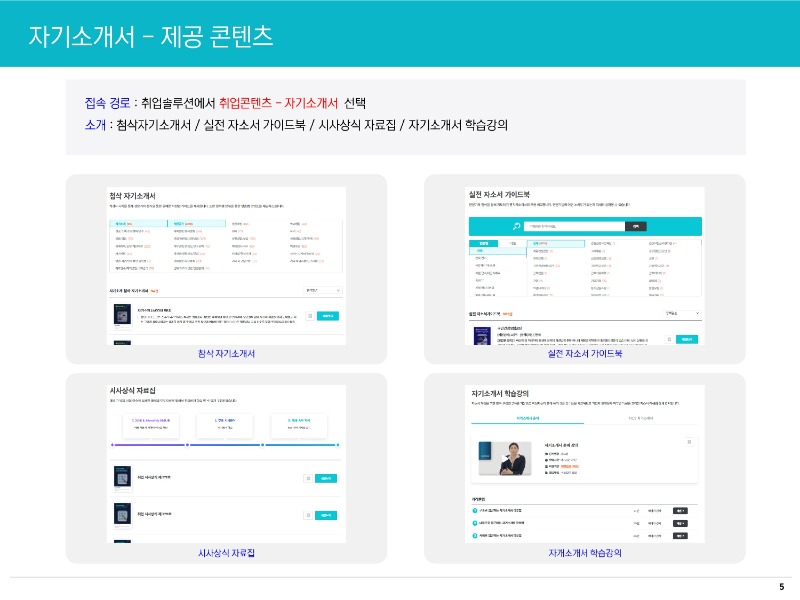Image resolution: width=800 pixels, height=600 pixels.
Task: Click the bookmark icon next to the guidebook entry
Action: 669,337
